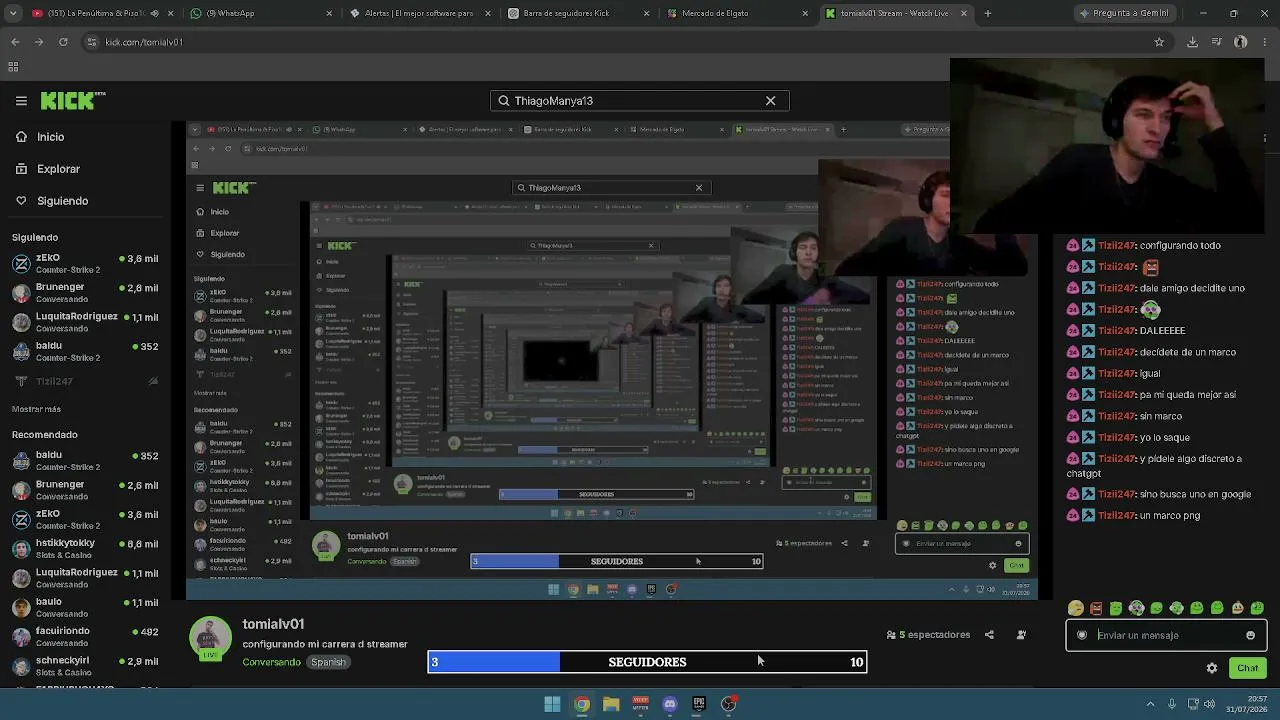Screen dimensions: 1280x720
Task: Open Epic Games Launcher from the taskbar
Action: 699,704
